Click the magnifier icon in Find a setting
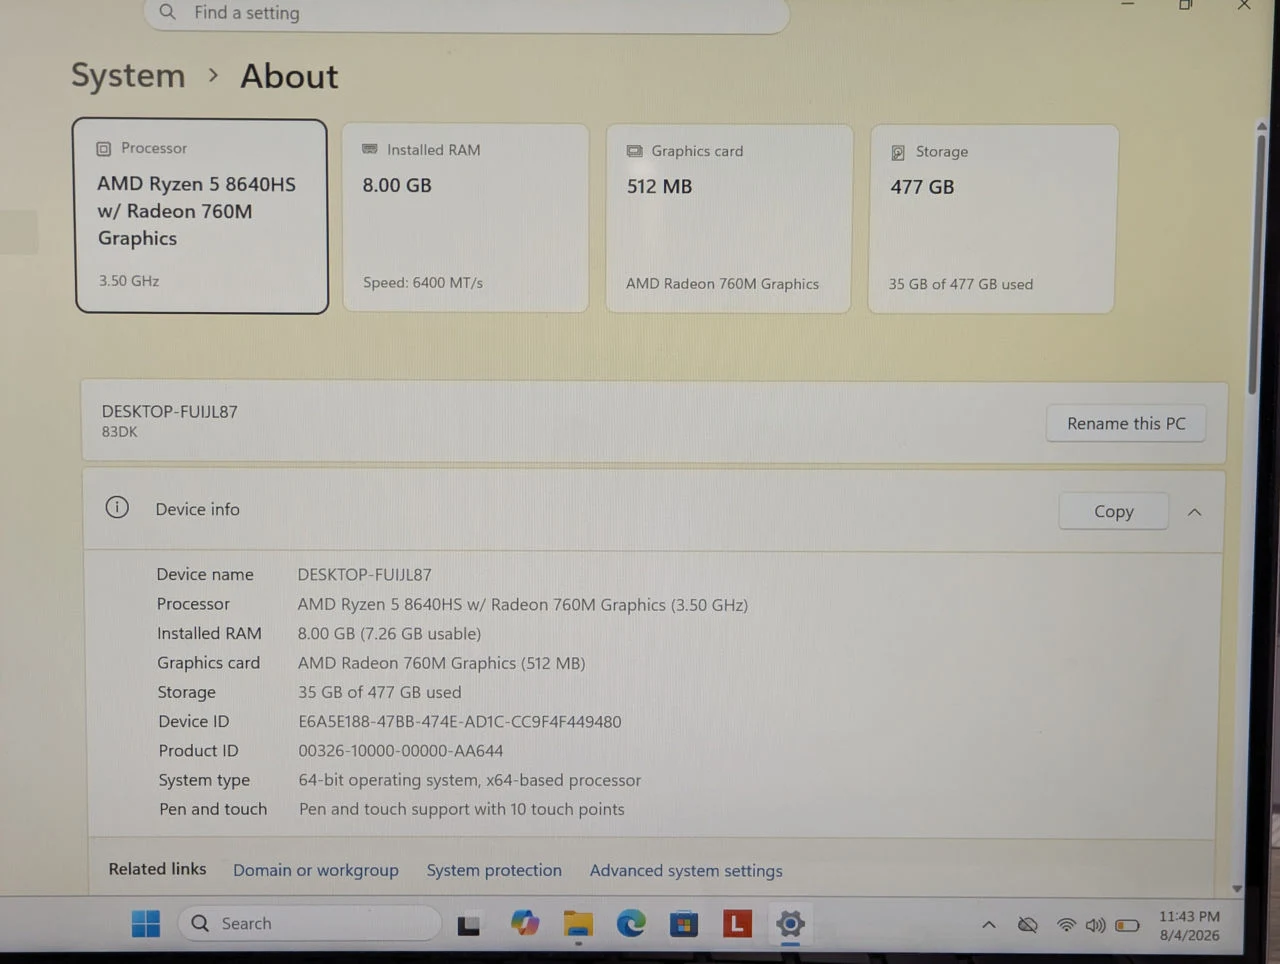The height and width of the screenshot is (964, 1280). (167, 12)
